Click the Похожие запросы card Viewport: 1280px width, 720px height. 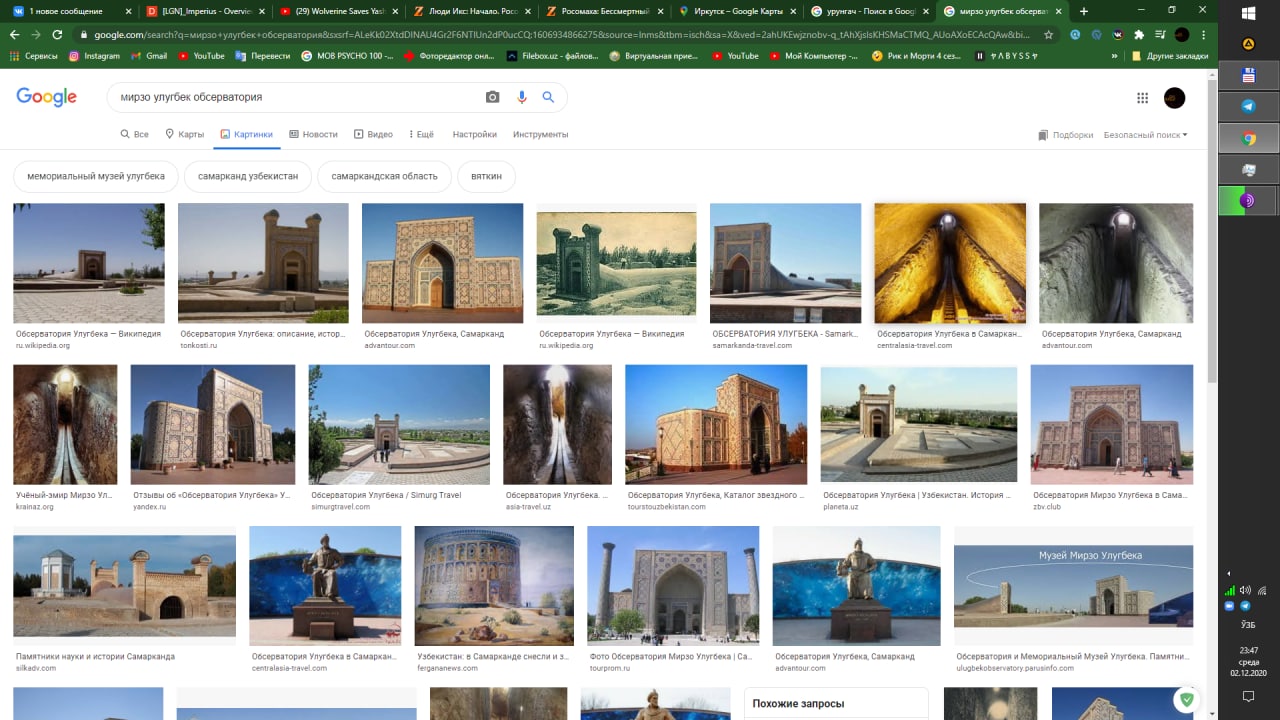(x=836, y=703)
